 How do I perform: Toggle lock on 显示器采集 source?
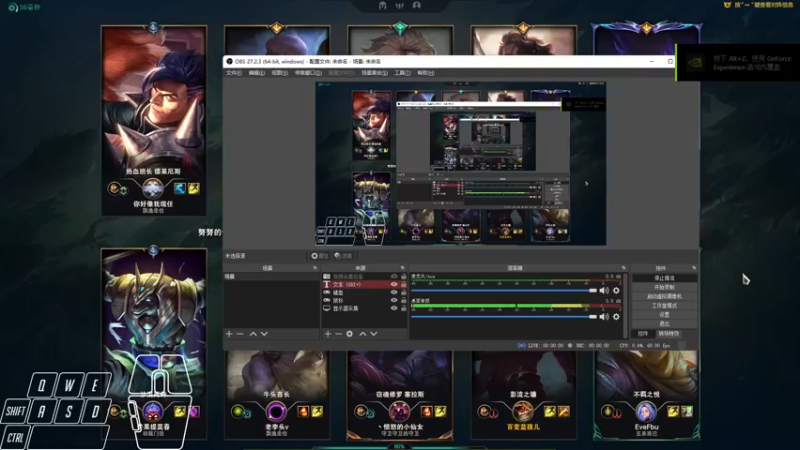point(404,309)
